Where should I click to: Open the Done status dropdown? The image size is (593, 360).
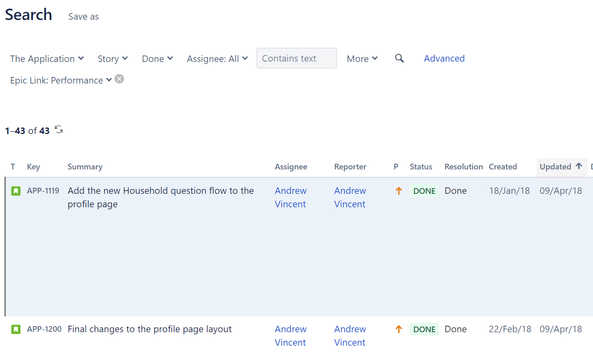[x=157, y=59]
